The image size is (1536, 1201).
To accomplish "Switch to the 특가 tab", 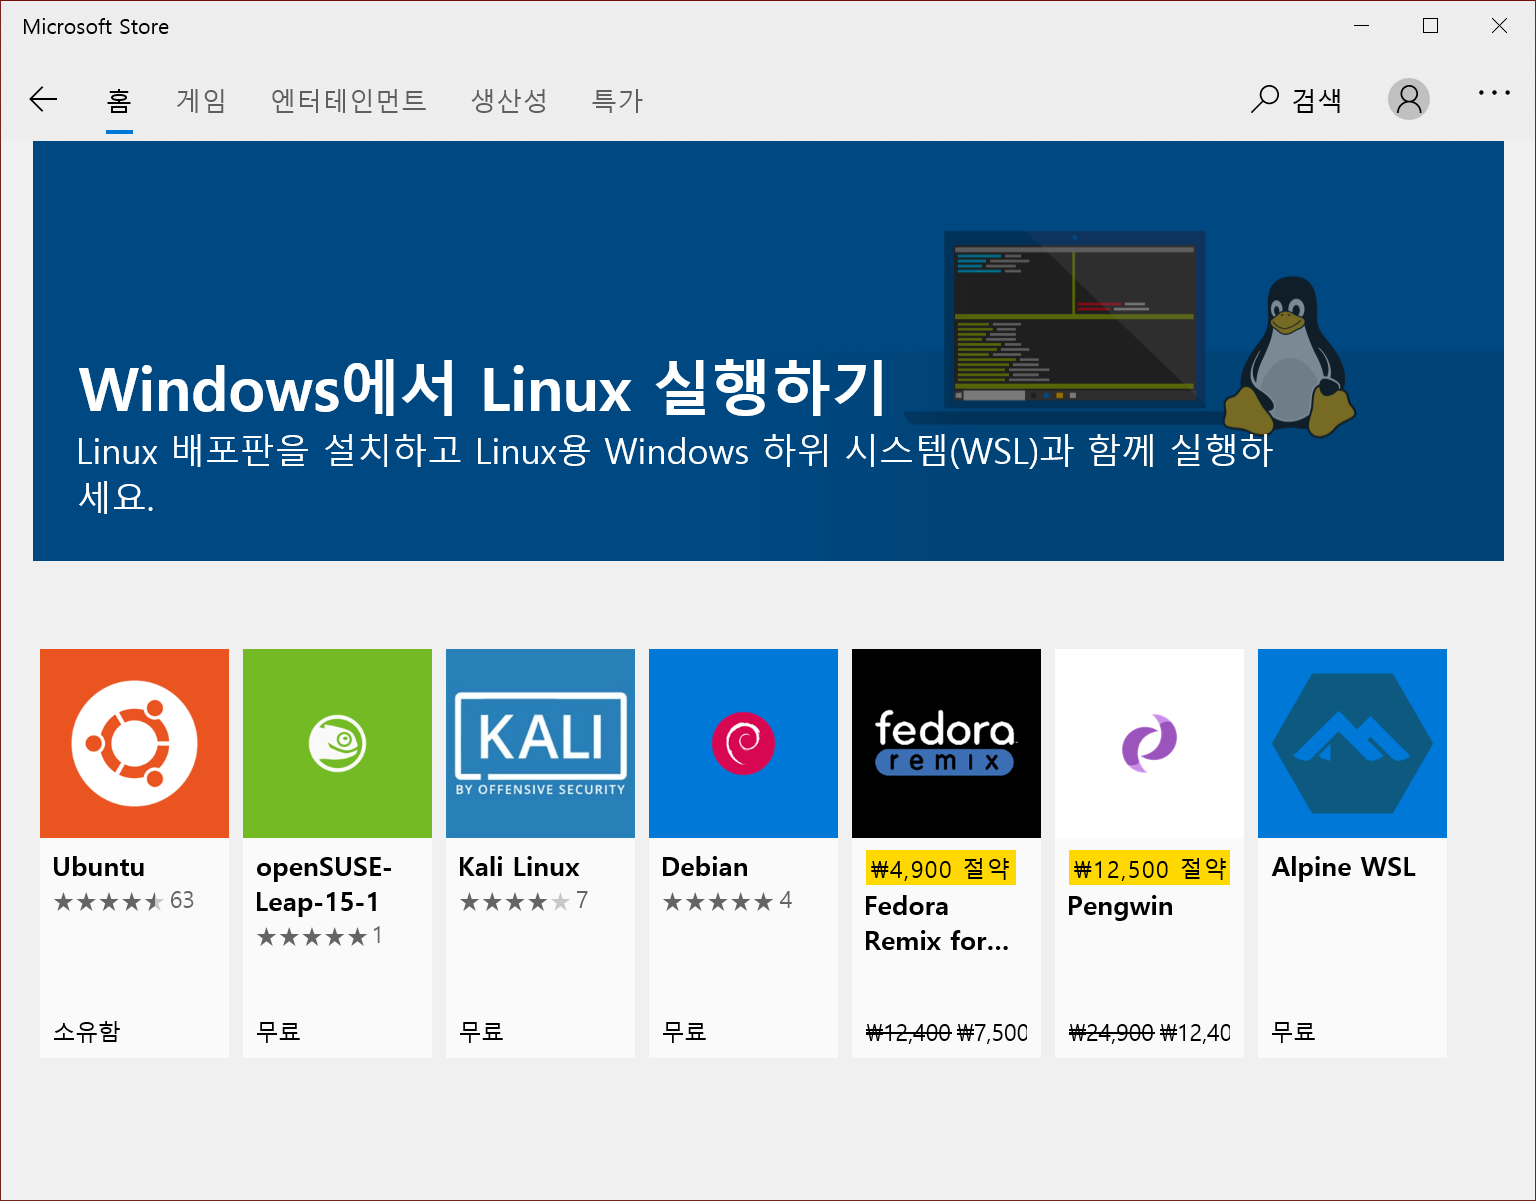I will point(617,100).
